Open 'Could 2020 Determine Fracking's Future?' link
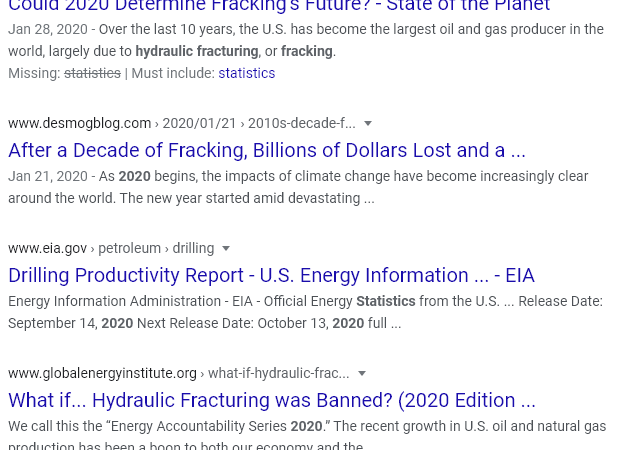Viewport: 627px width, 450px height. coord(279,6)
